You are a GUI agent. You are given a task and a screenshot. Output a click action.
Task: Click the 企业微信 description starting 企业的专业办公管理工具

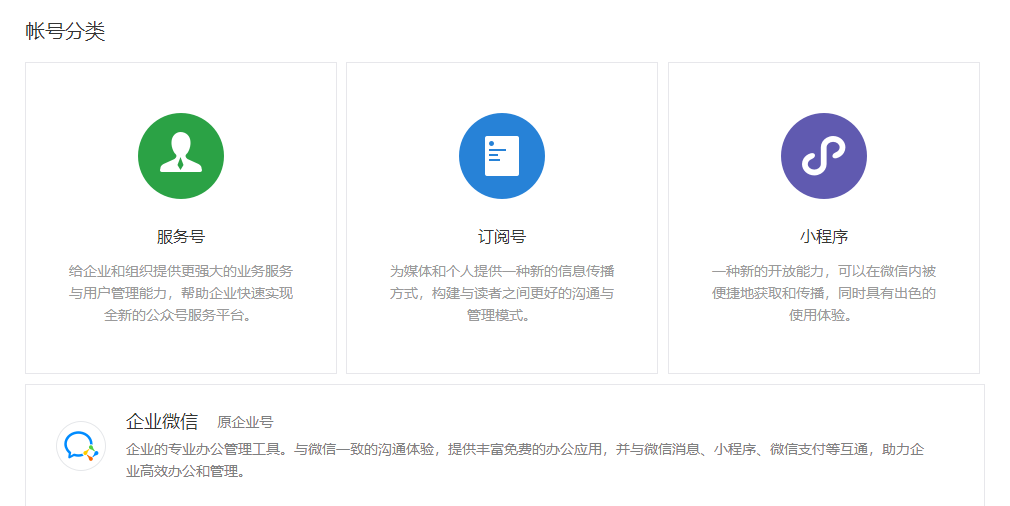[x=525, y=460]
